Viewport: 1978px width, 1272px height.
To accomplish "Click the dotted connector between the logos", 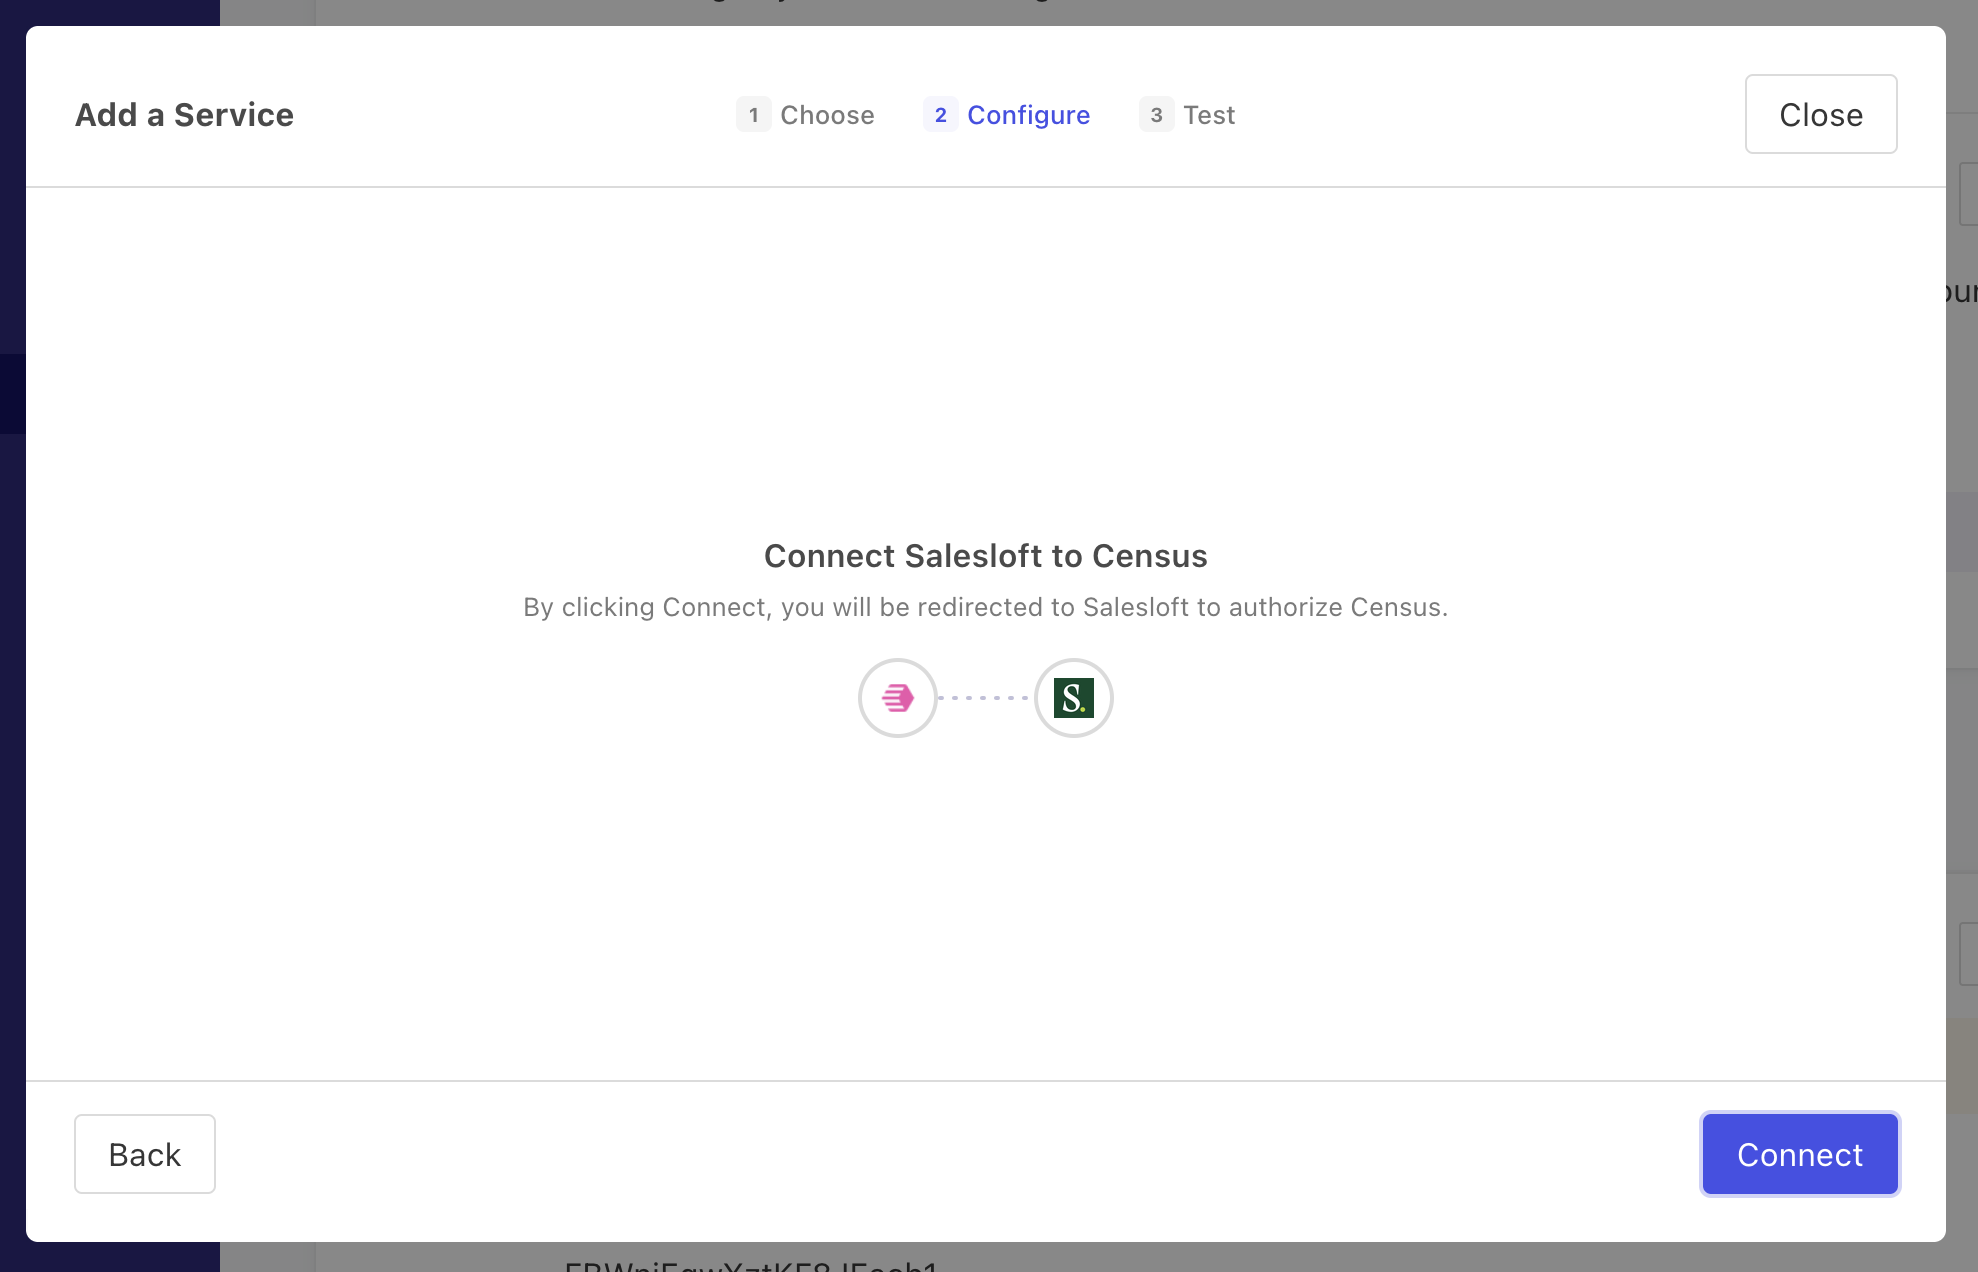I will click(x=985, y=698).
